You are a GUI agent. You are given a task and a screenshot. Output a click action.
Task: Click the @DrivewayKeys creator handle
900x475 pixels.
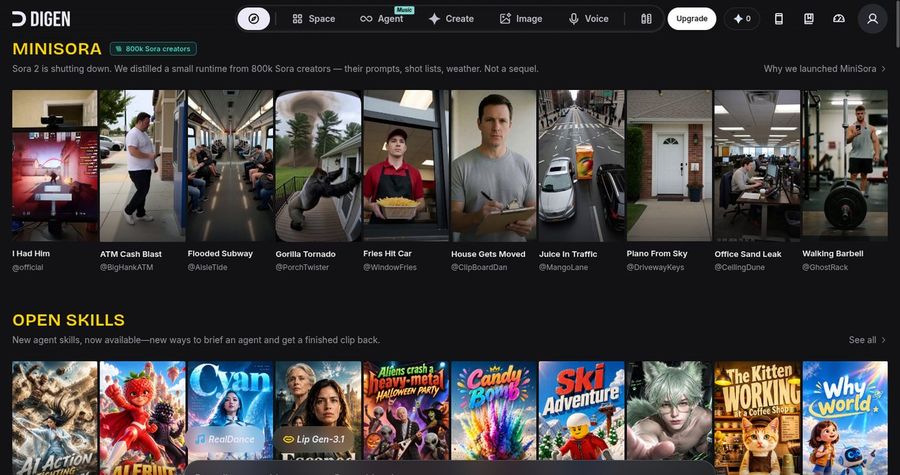655,267
